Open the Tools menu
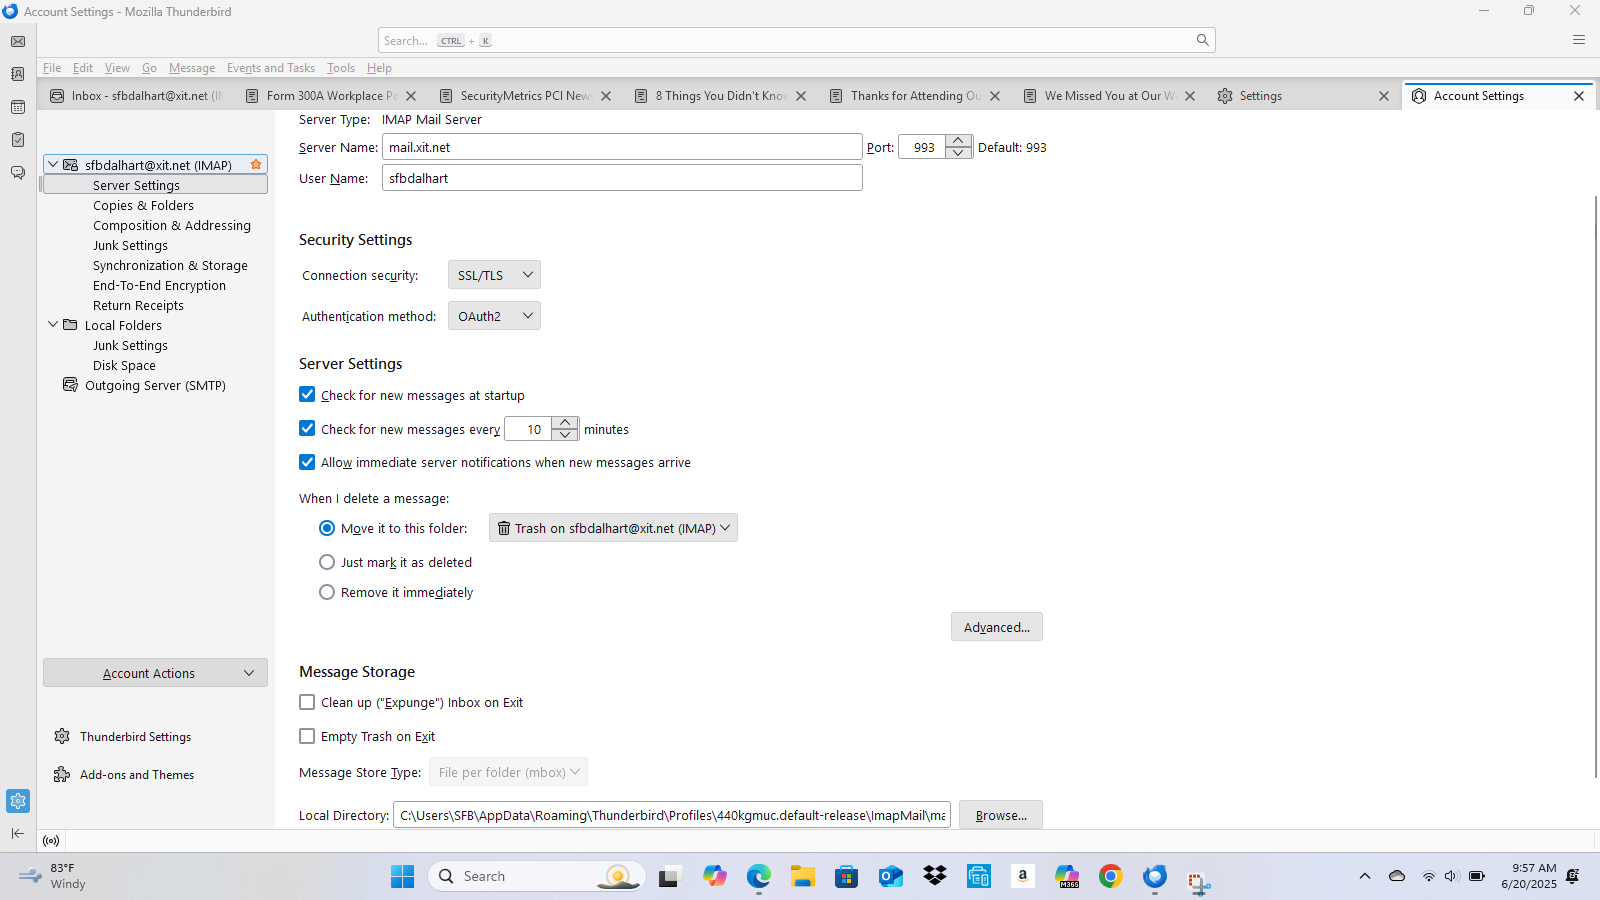This screenshot has width=1600, height=900. point(341,68)
